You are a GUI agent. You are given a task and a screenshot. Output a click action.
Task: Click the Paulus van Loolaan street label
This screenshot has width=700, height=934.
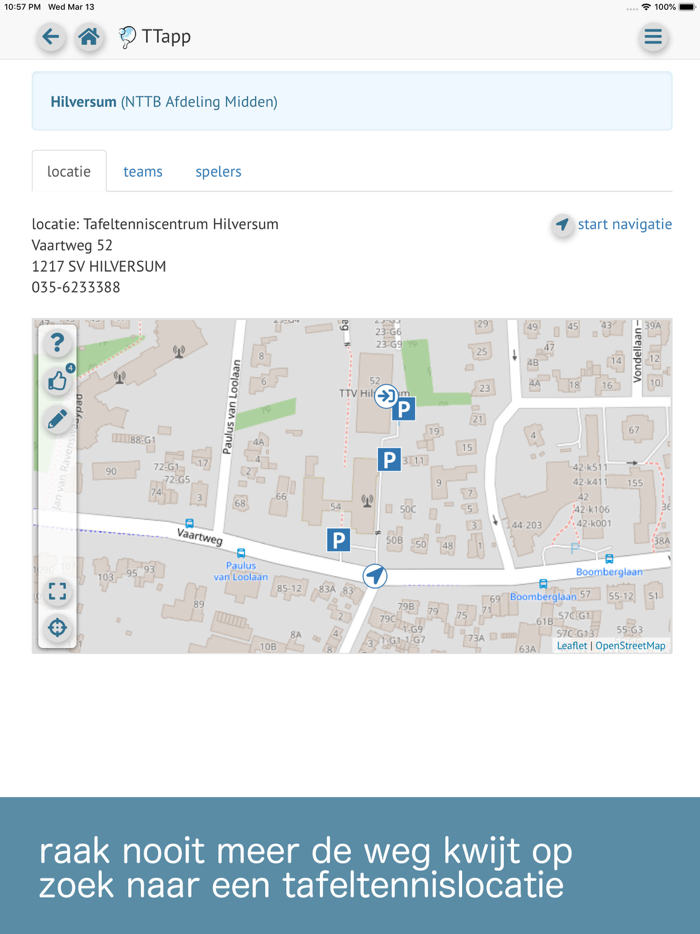pyautogui.click(x=231, y=407)
